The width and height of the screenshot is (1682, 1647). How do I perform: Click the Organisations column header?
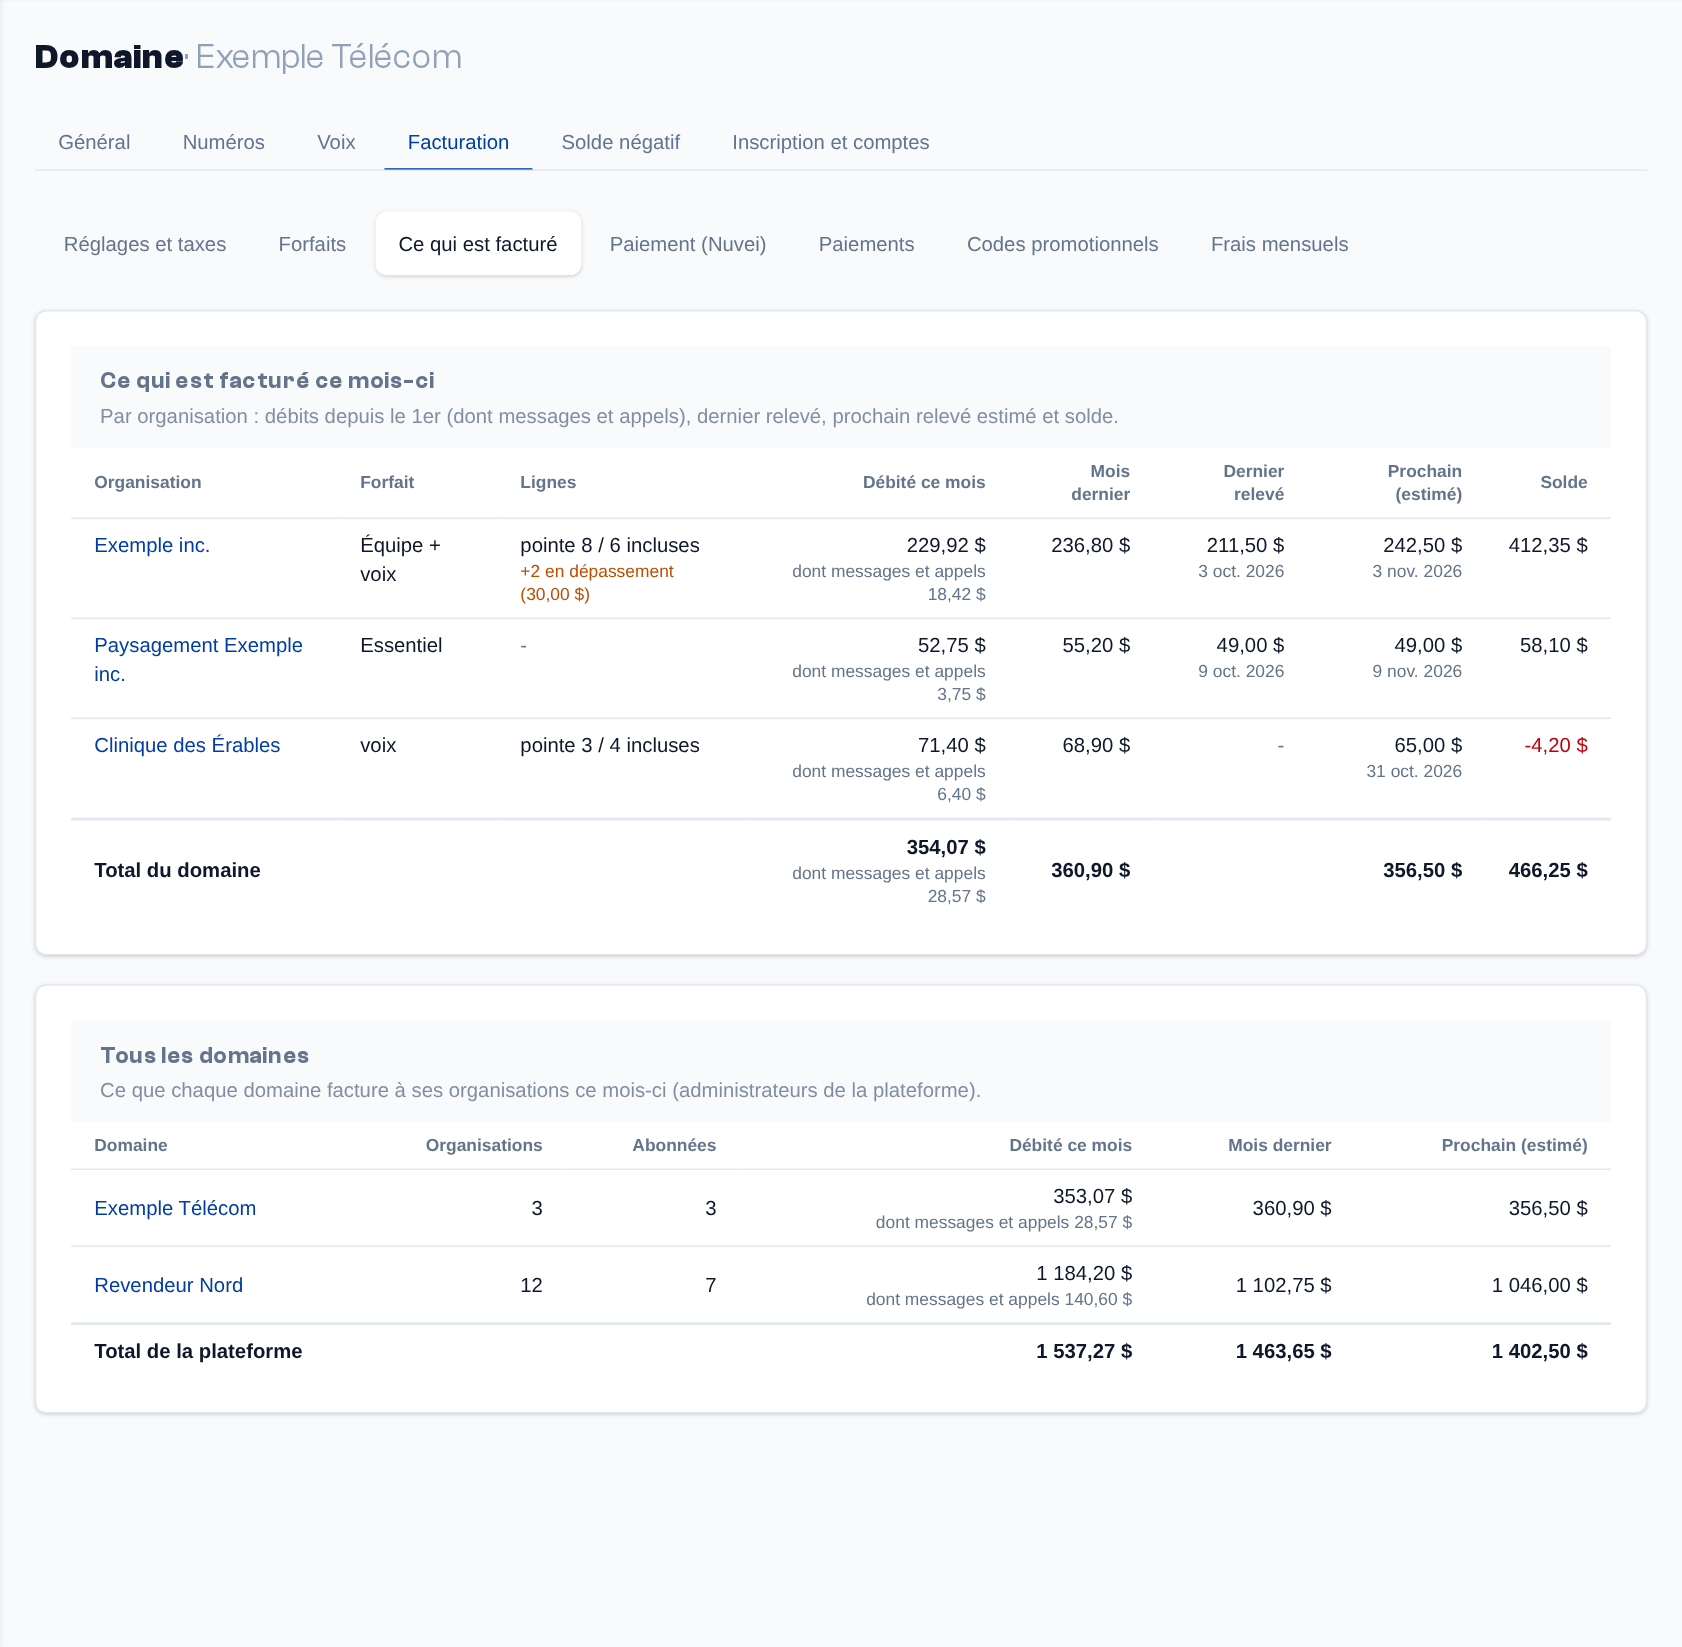484,1145
